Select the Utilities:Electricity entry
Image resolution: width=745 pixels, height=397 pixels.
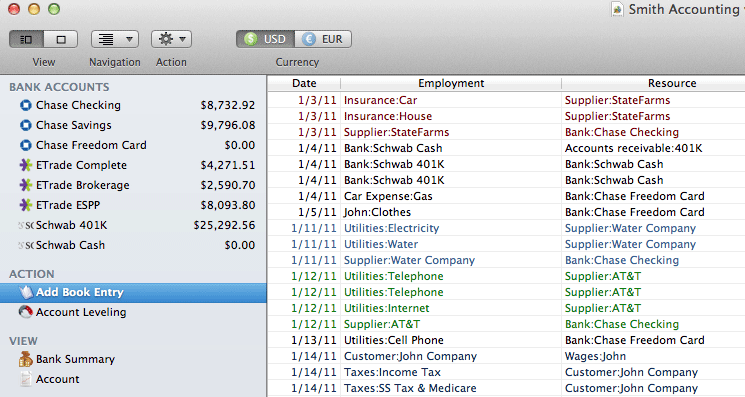392,228
